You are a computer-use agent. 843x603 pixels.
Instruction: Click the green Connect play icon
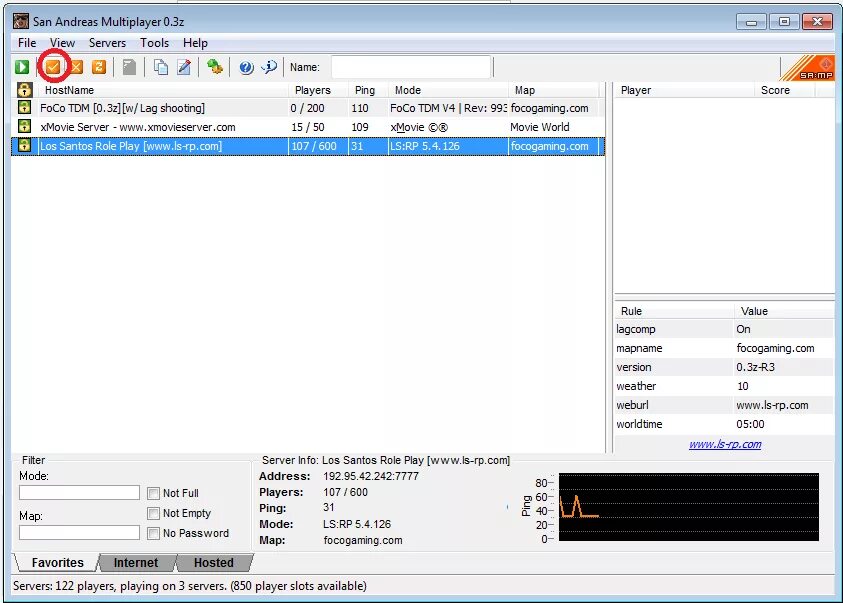coord(22,67)
